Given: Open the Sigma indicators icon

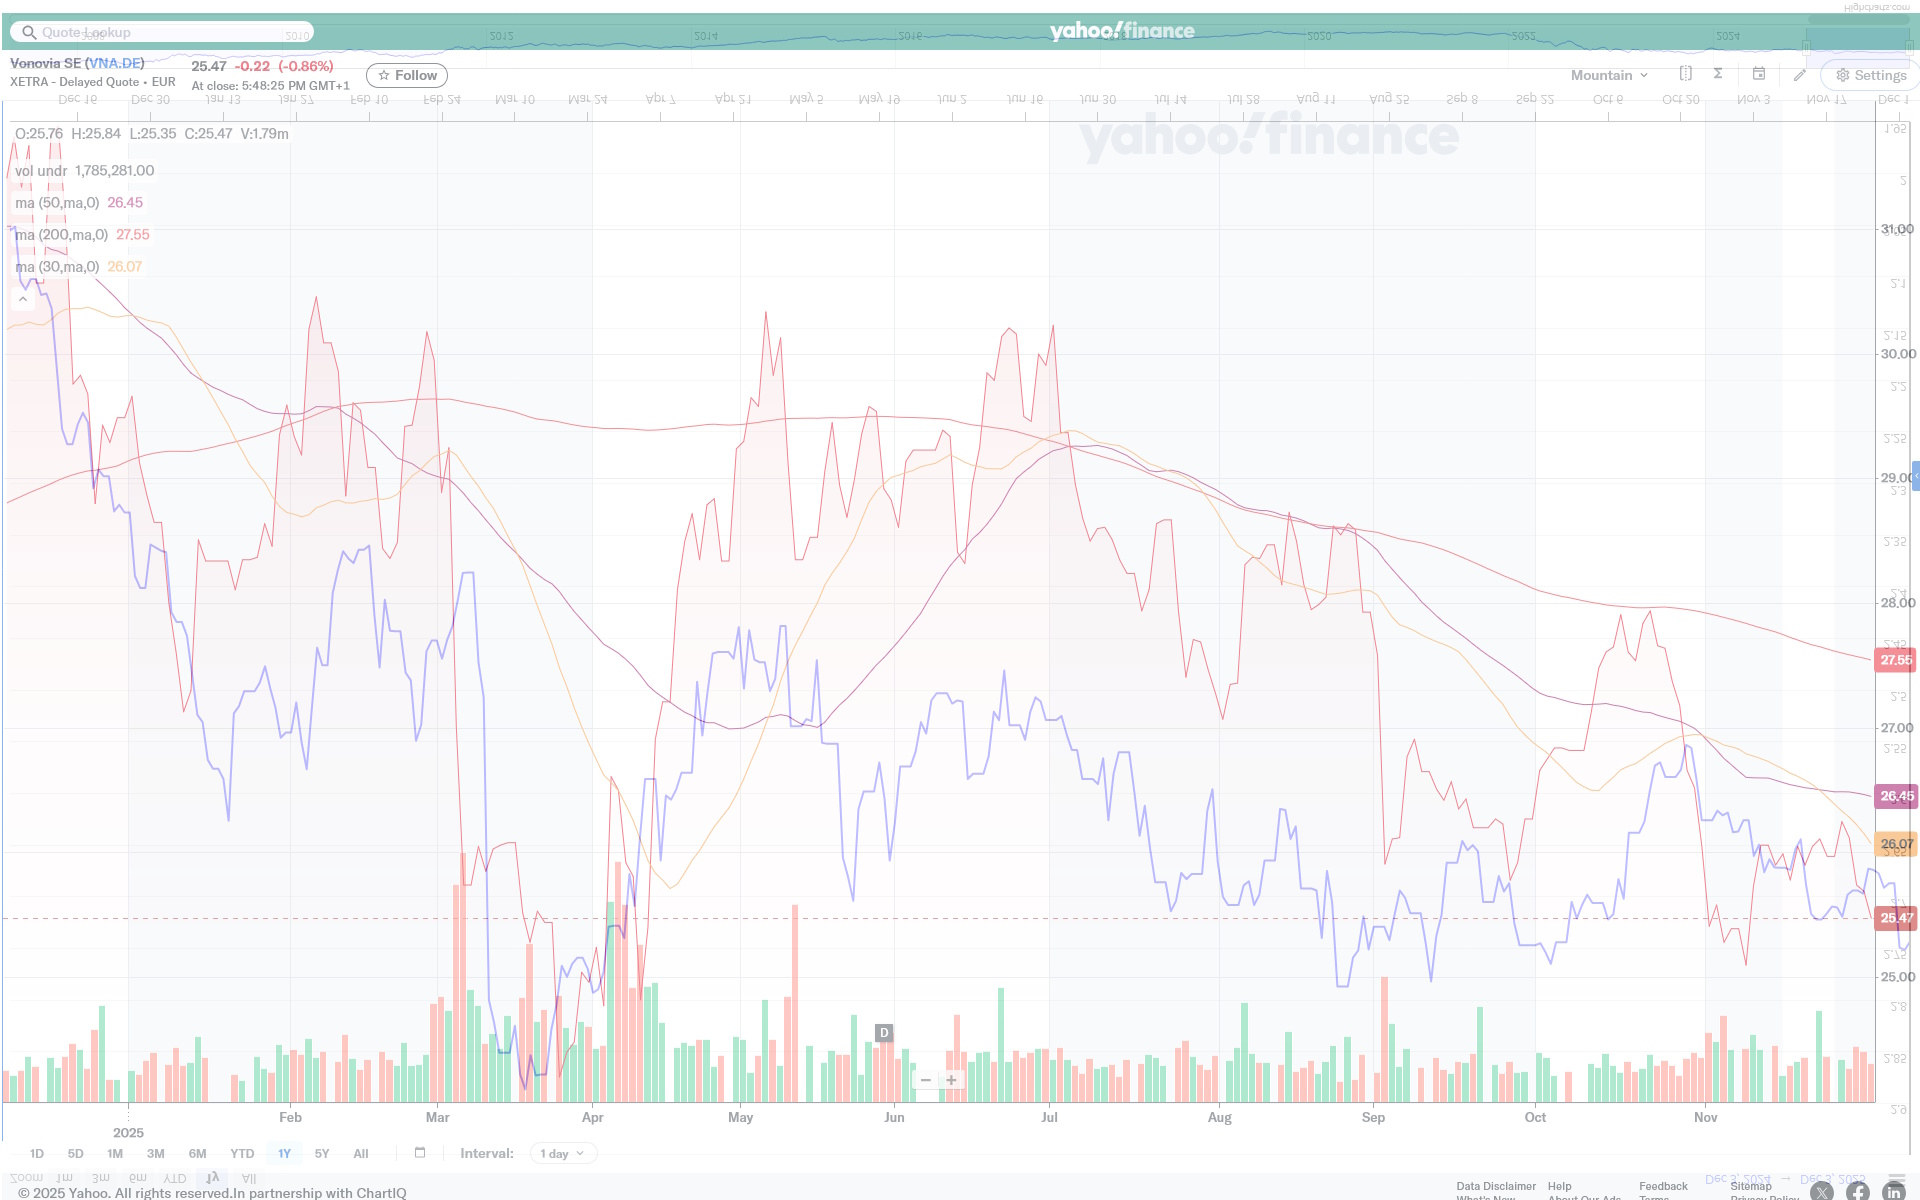Looking at the screenshot, I should tap(1718, 74).
